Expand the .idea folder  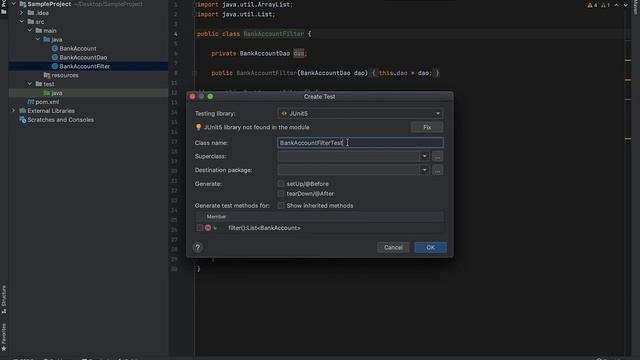(22, 13)
